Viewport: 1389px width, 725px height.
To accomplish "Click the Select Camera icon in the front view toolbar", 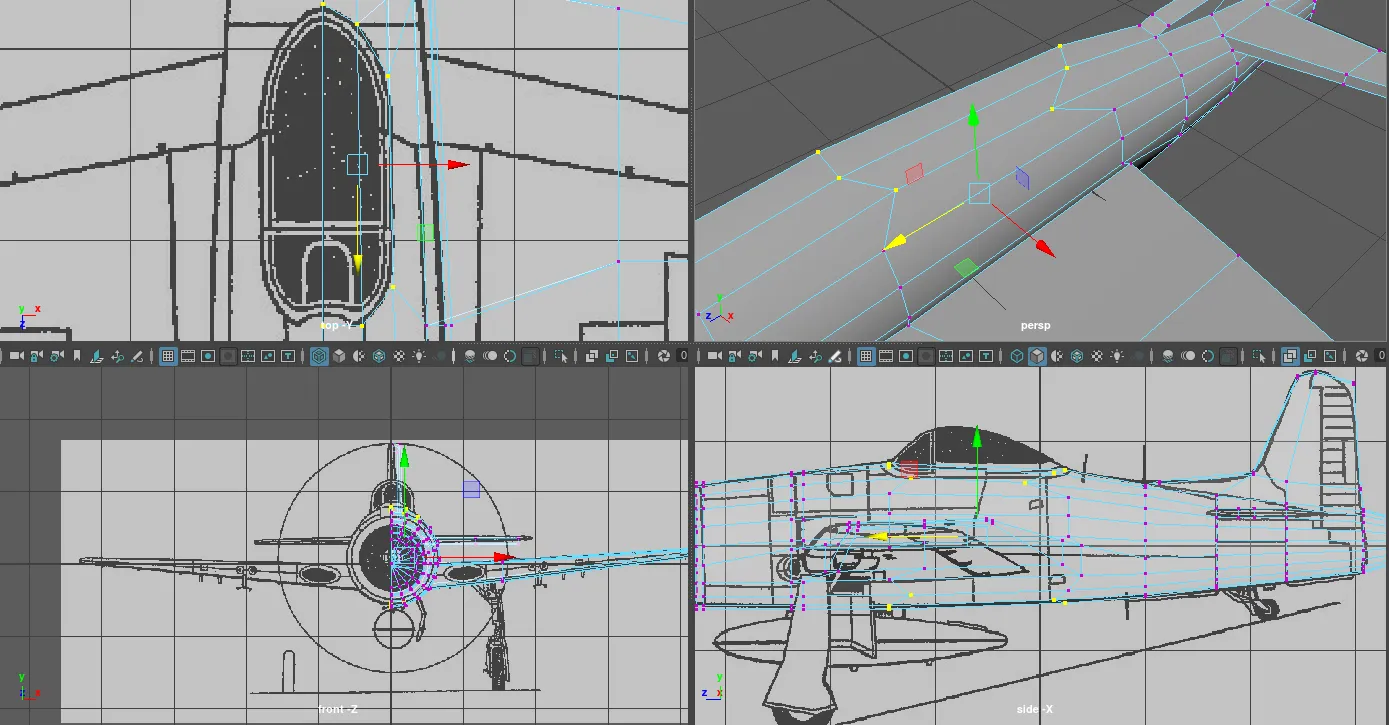I will 16,356.
